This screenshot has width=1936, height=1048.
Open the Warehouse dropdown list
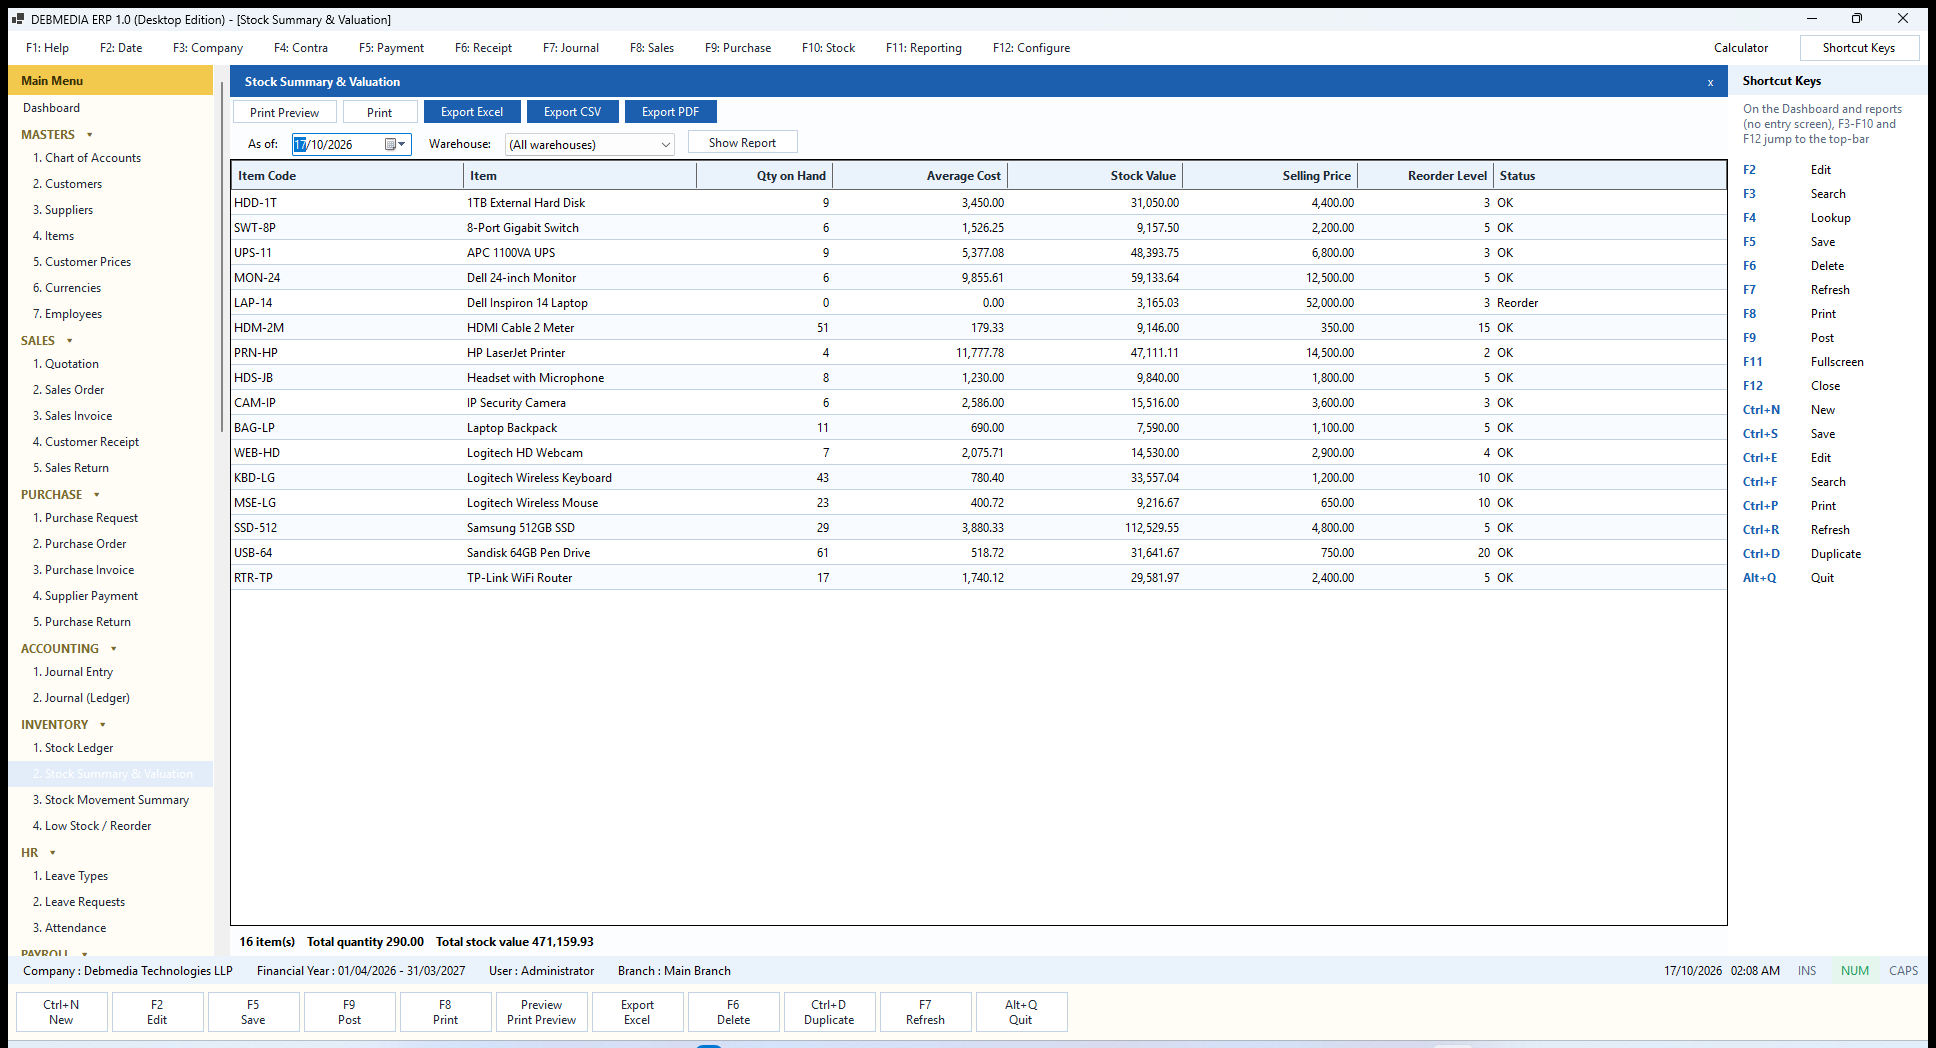(x=665, y=145)
